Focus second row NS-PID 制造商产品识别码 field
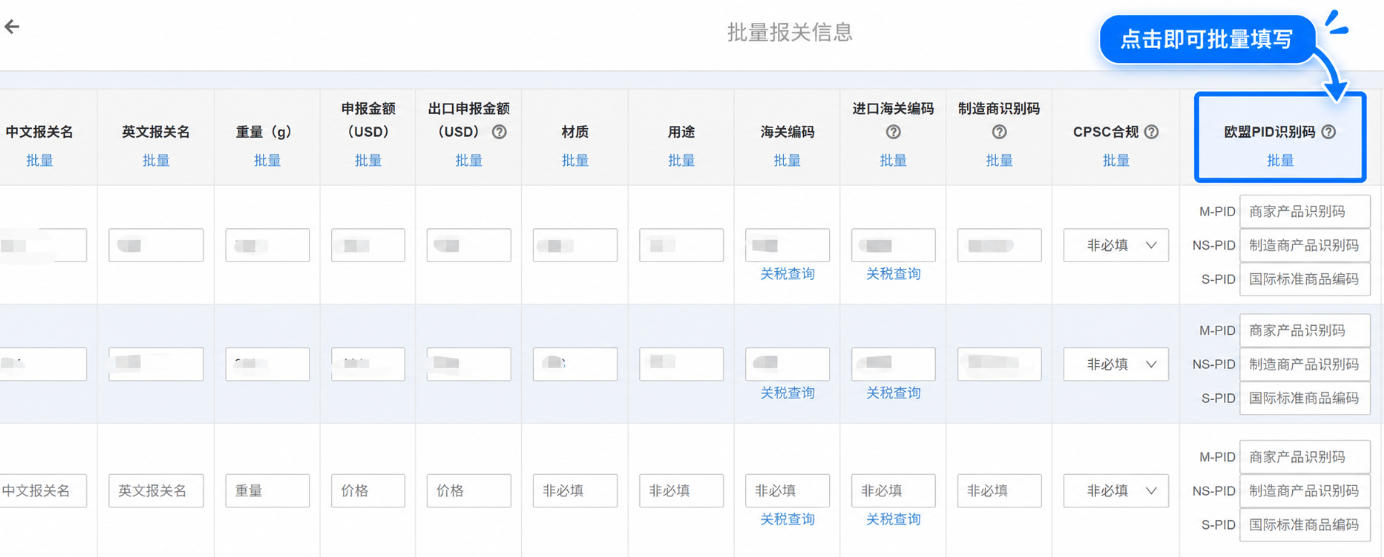The height and width of the screenshot is (557, 1384). tap(1305, 364)
